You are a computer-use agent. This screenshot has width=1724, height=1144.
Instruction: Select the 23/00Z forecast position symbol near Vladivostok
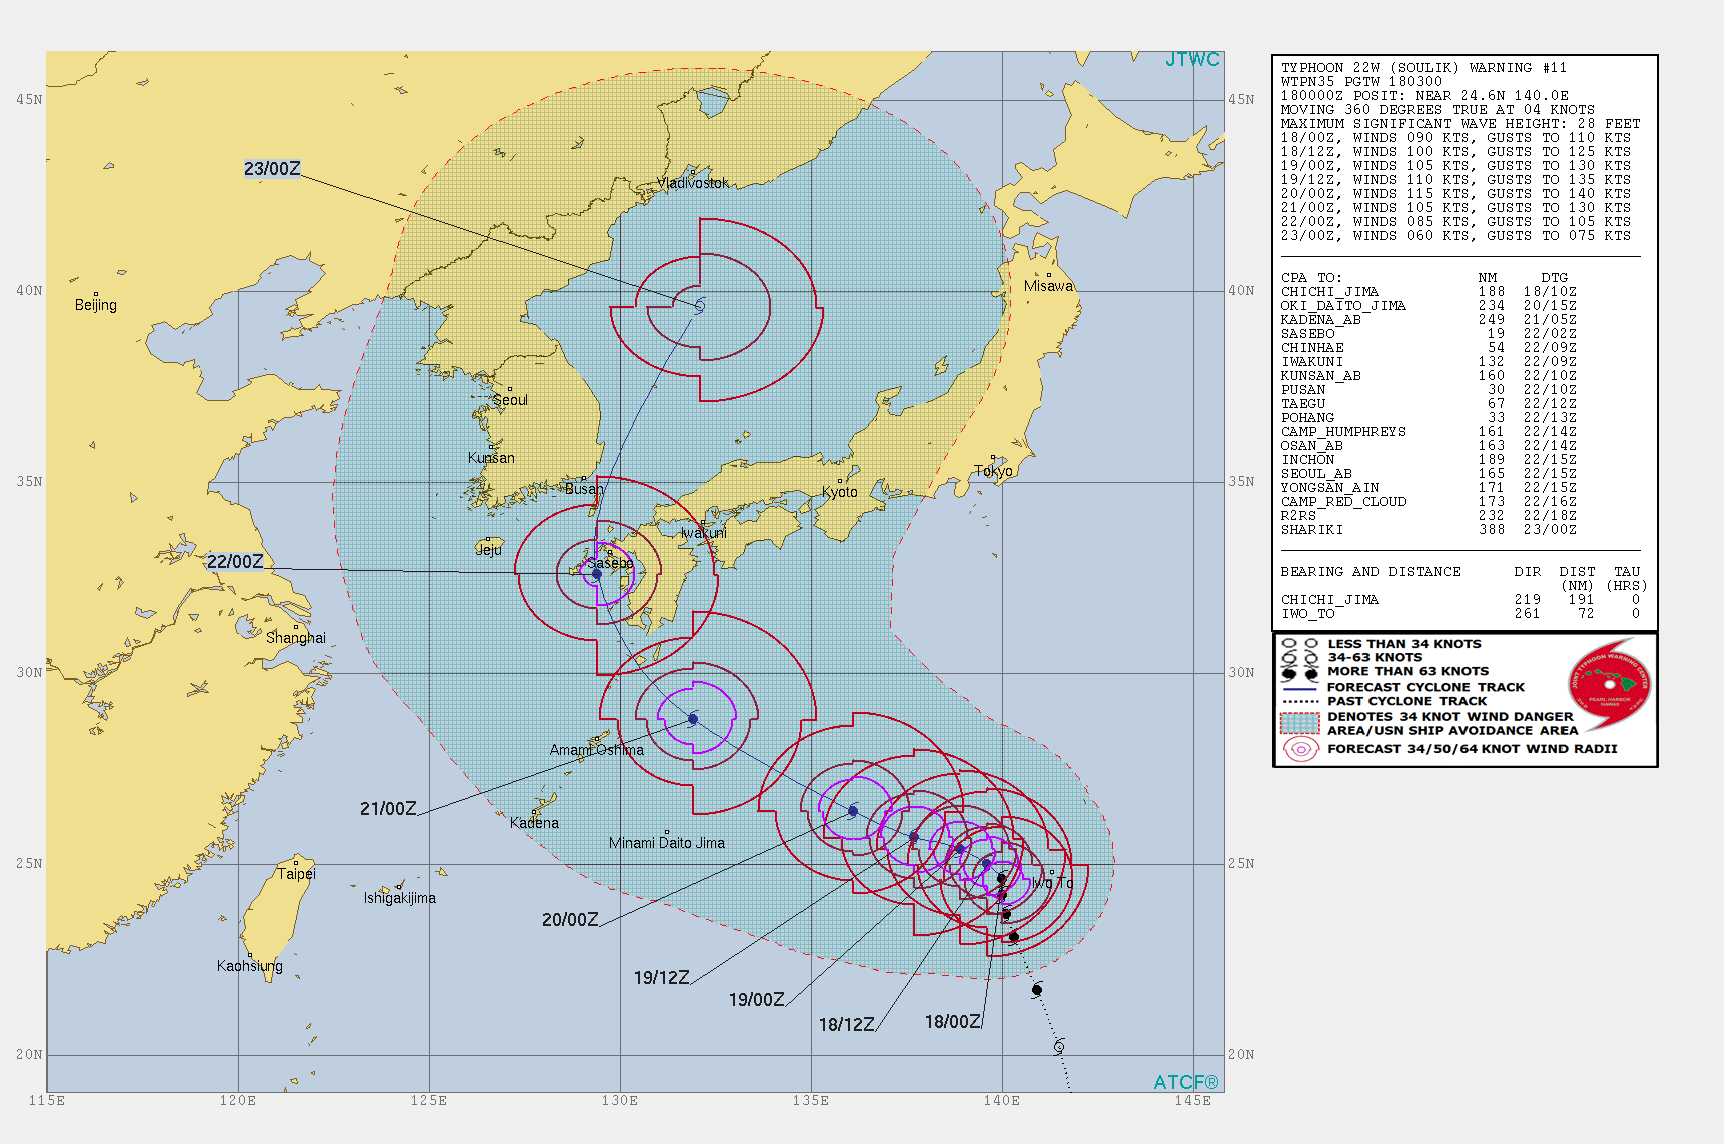point(699,304)
